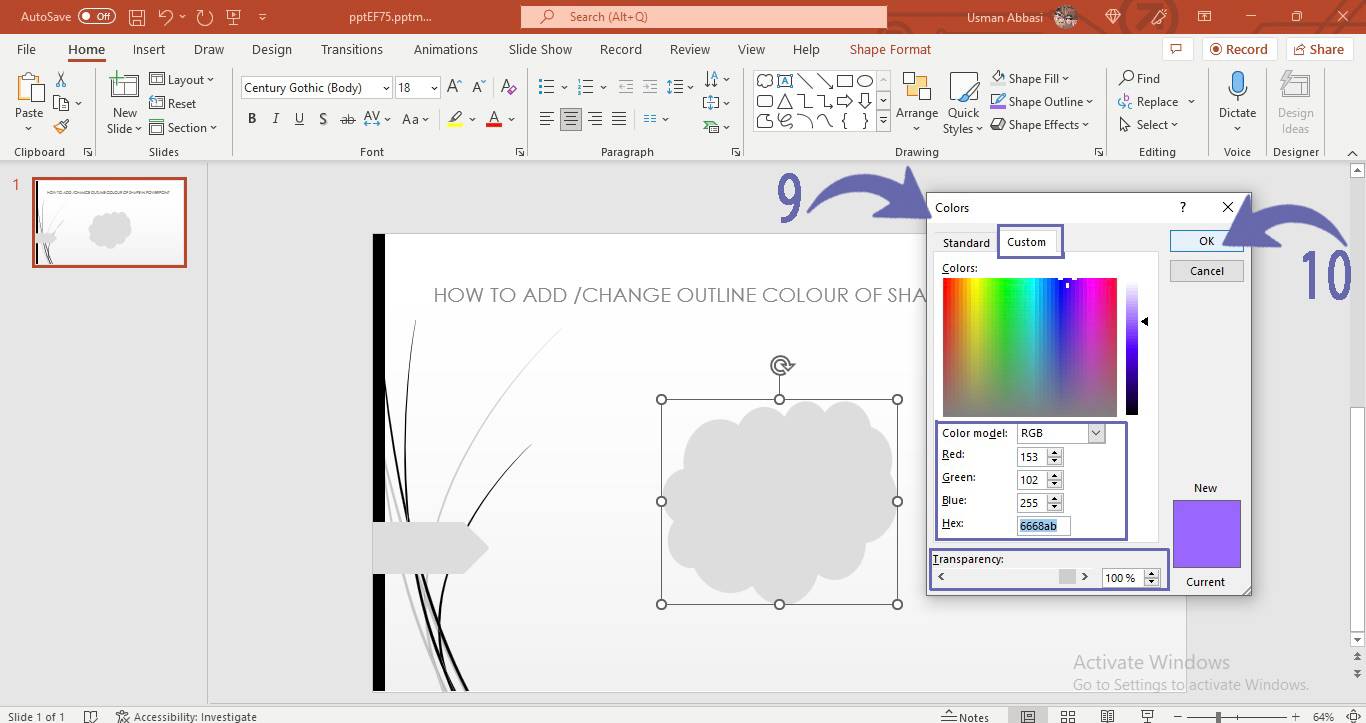Click Clear All Formatting icon

pos(508,88)
